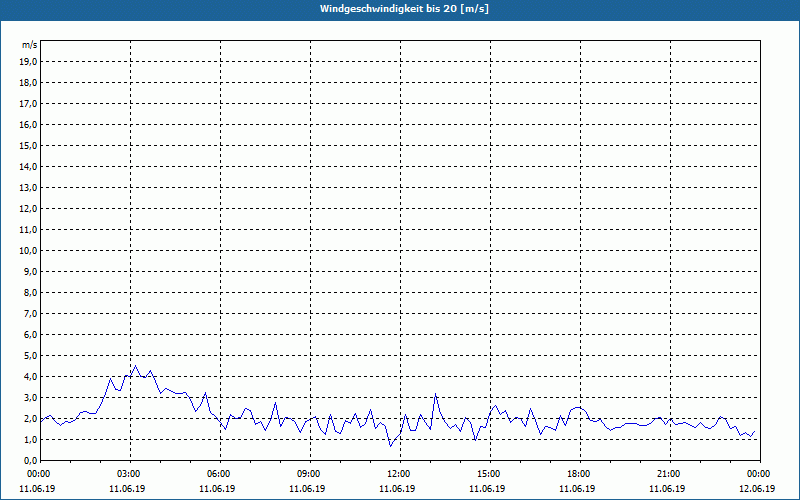Screen dimensions: 800x500
Task: Click the 17,0 y-axis label
Action: point(28,104)
